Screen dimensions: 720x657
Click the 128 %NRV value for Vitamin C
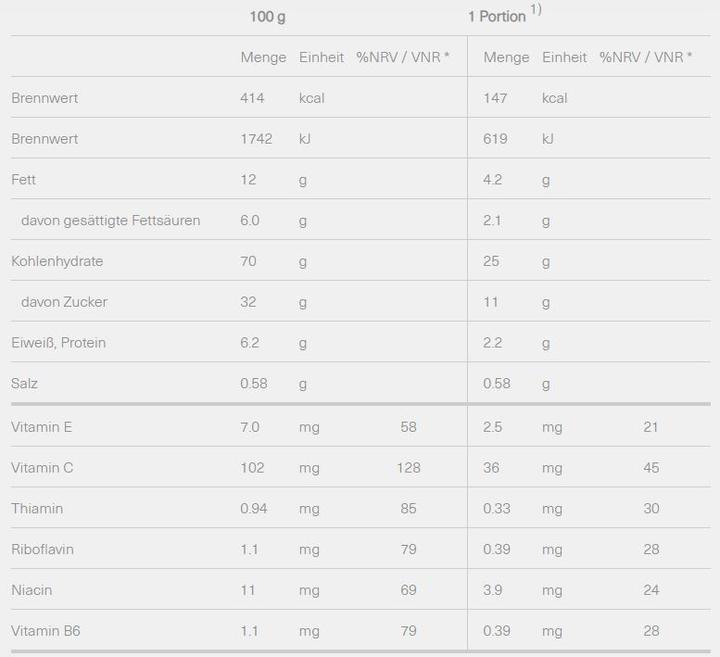click(408, 468)
